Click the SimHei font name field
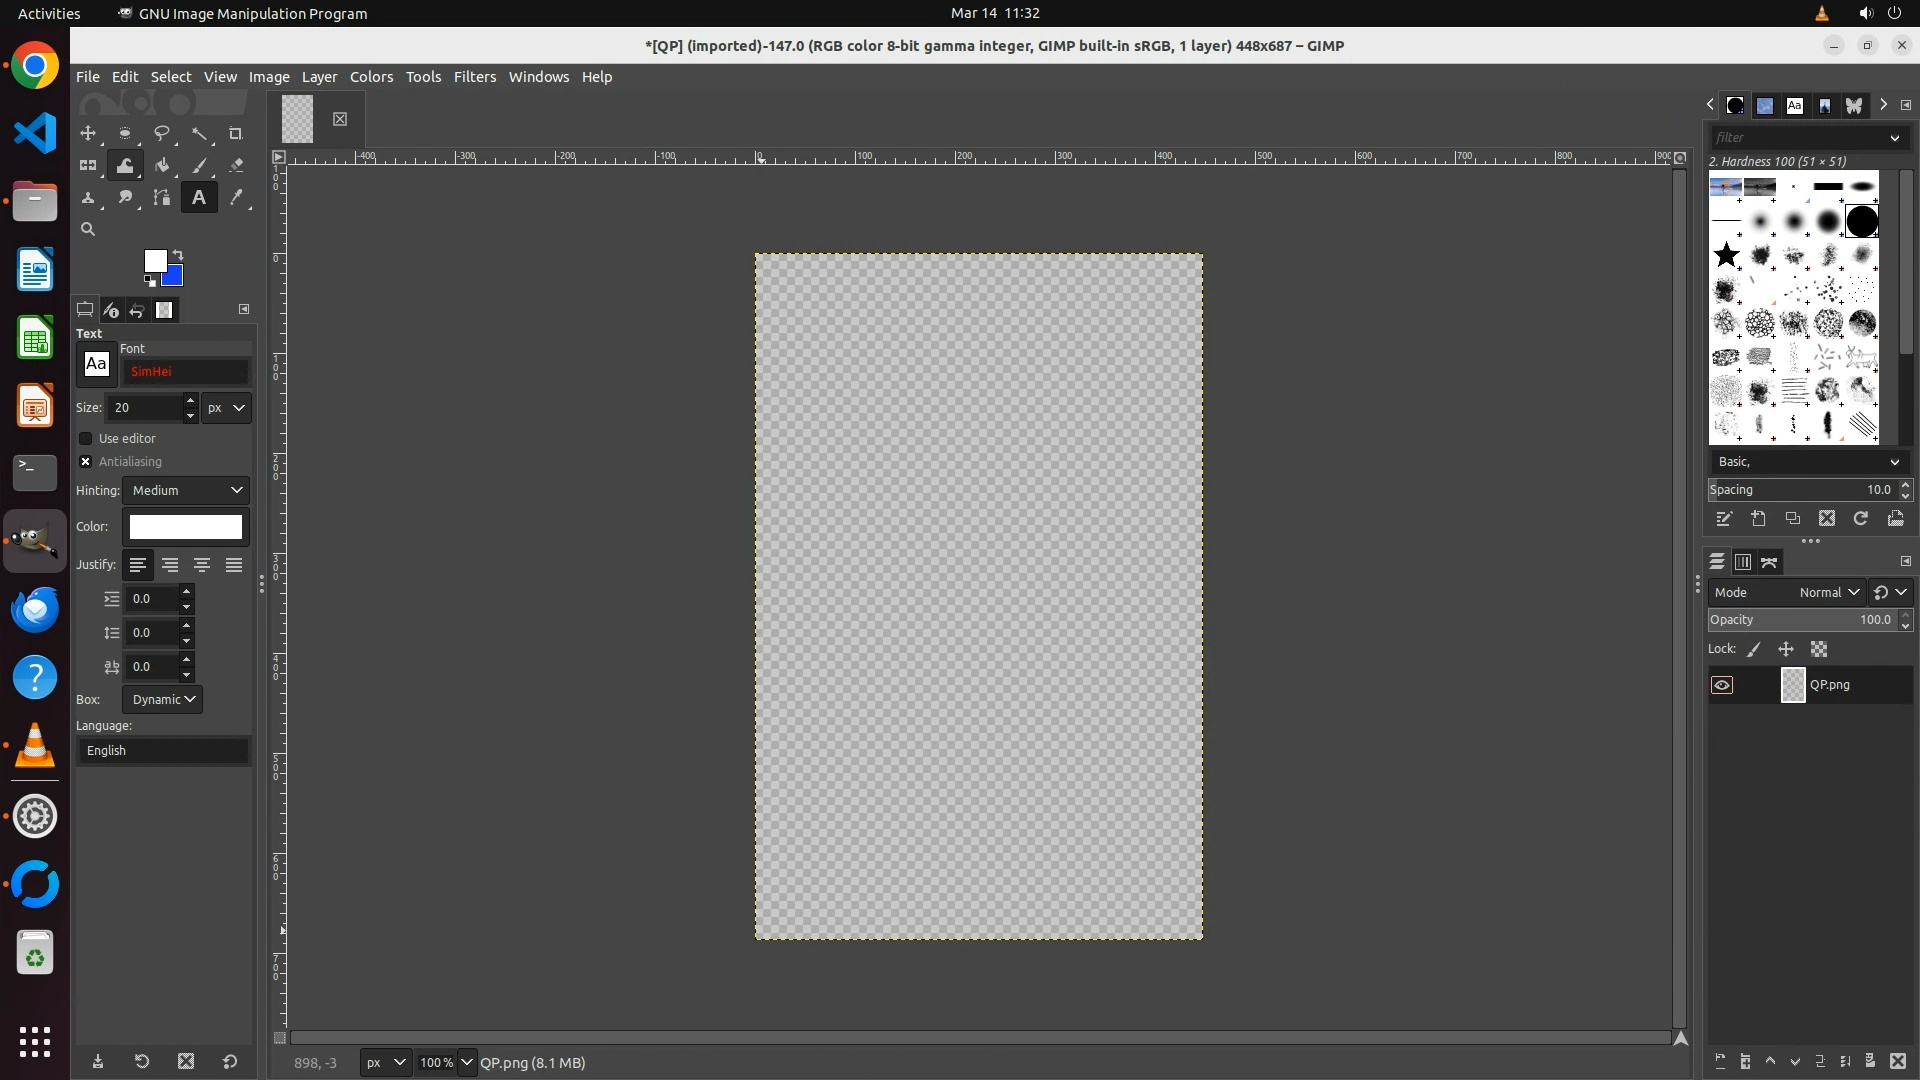Viewport: 1920px width, 1080px height. 185,371
